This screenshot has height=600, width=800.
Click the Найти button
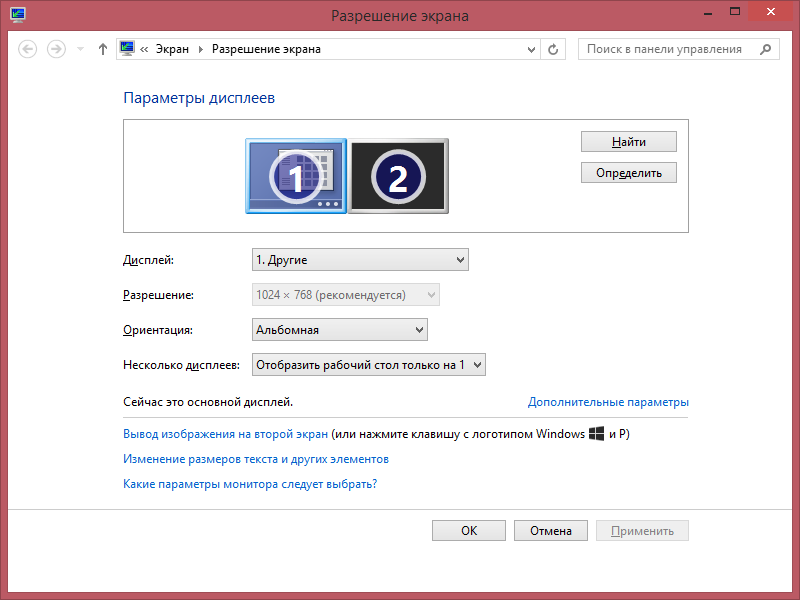(x=628, y=141)
